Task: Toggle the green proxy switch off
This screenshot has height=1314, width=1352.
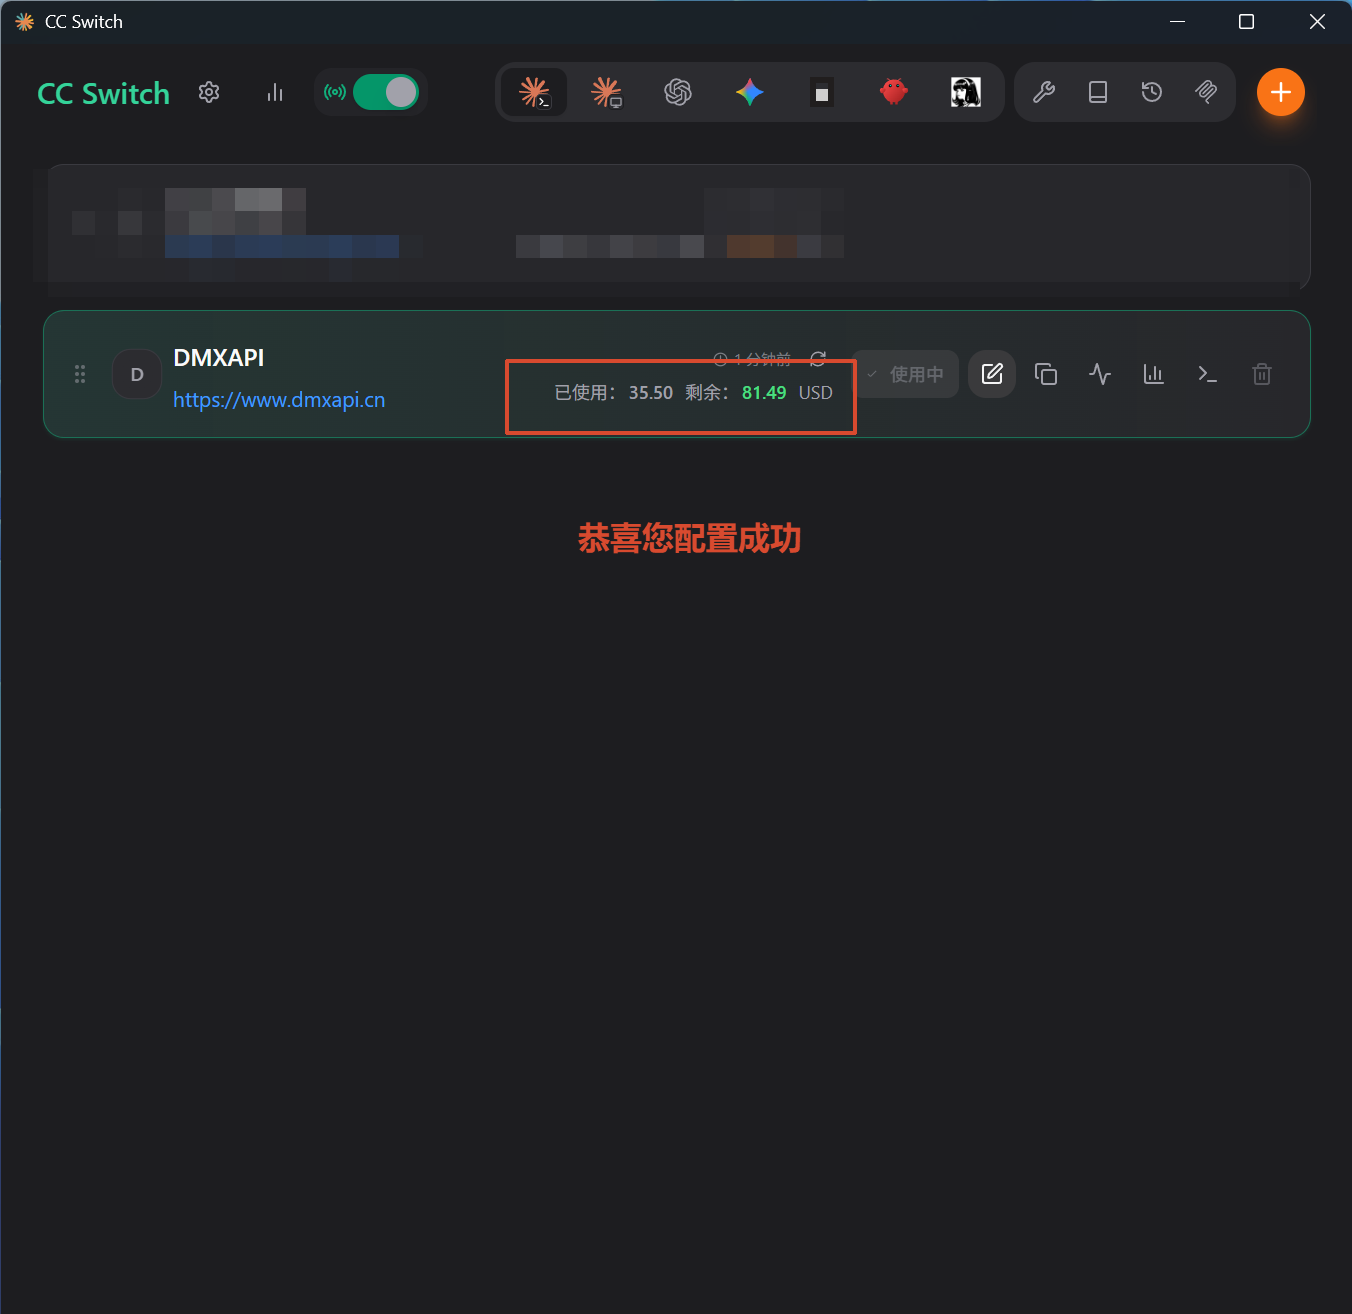Action: [x=386, y=92]
